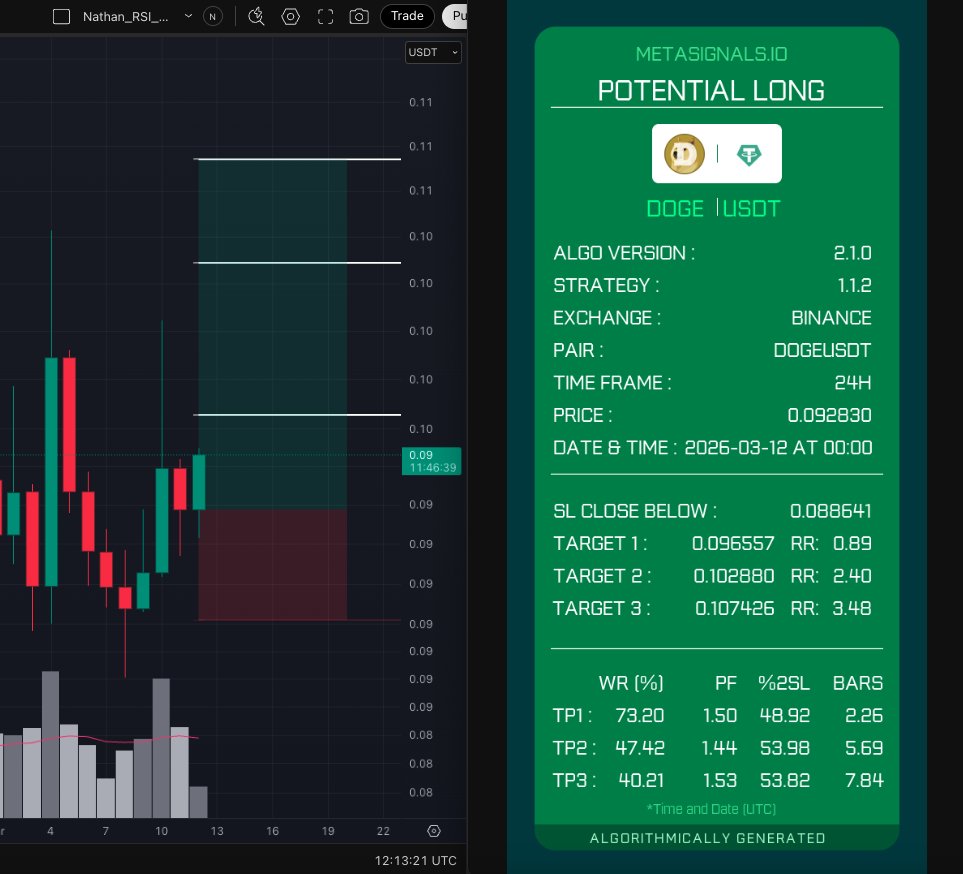Click the circled N autosave icon

click(212, 17)
